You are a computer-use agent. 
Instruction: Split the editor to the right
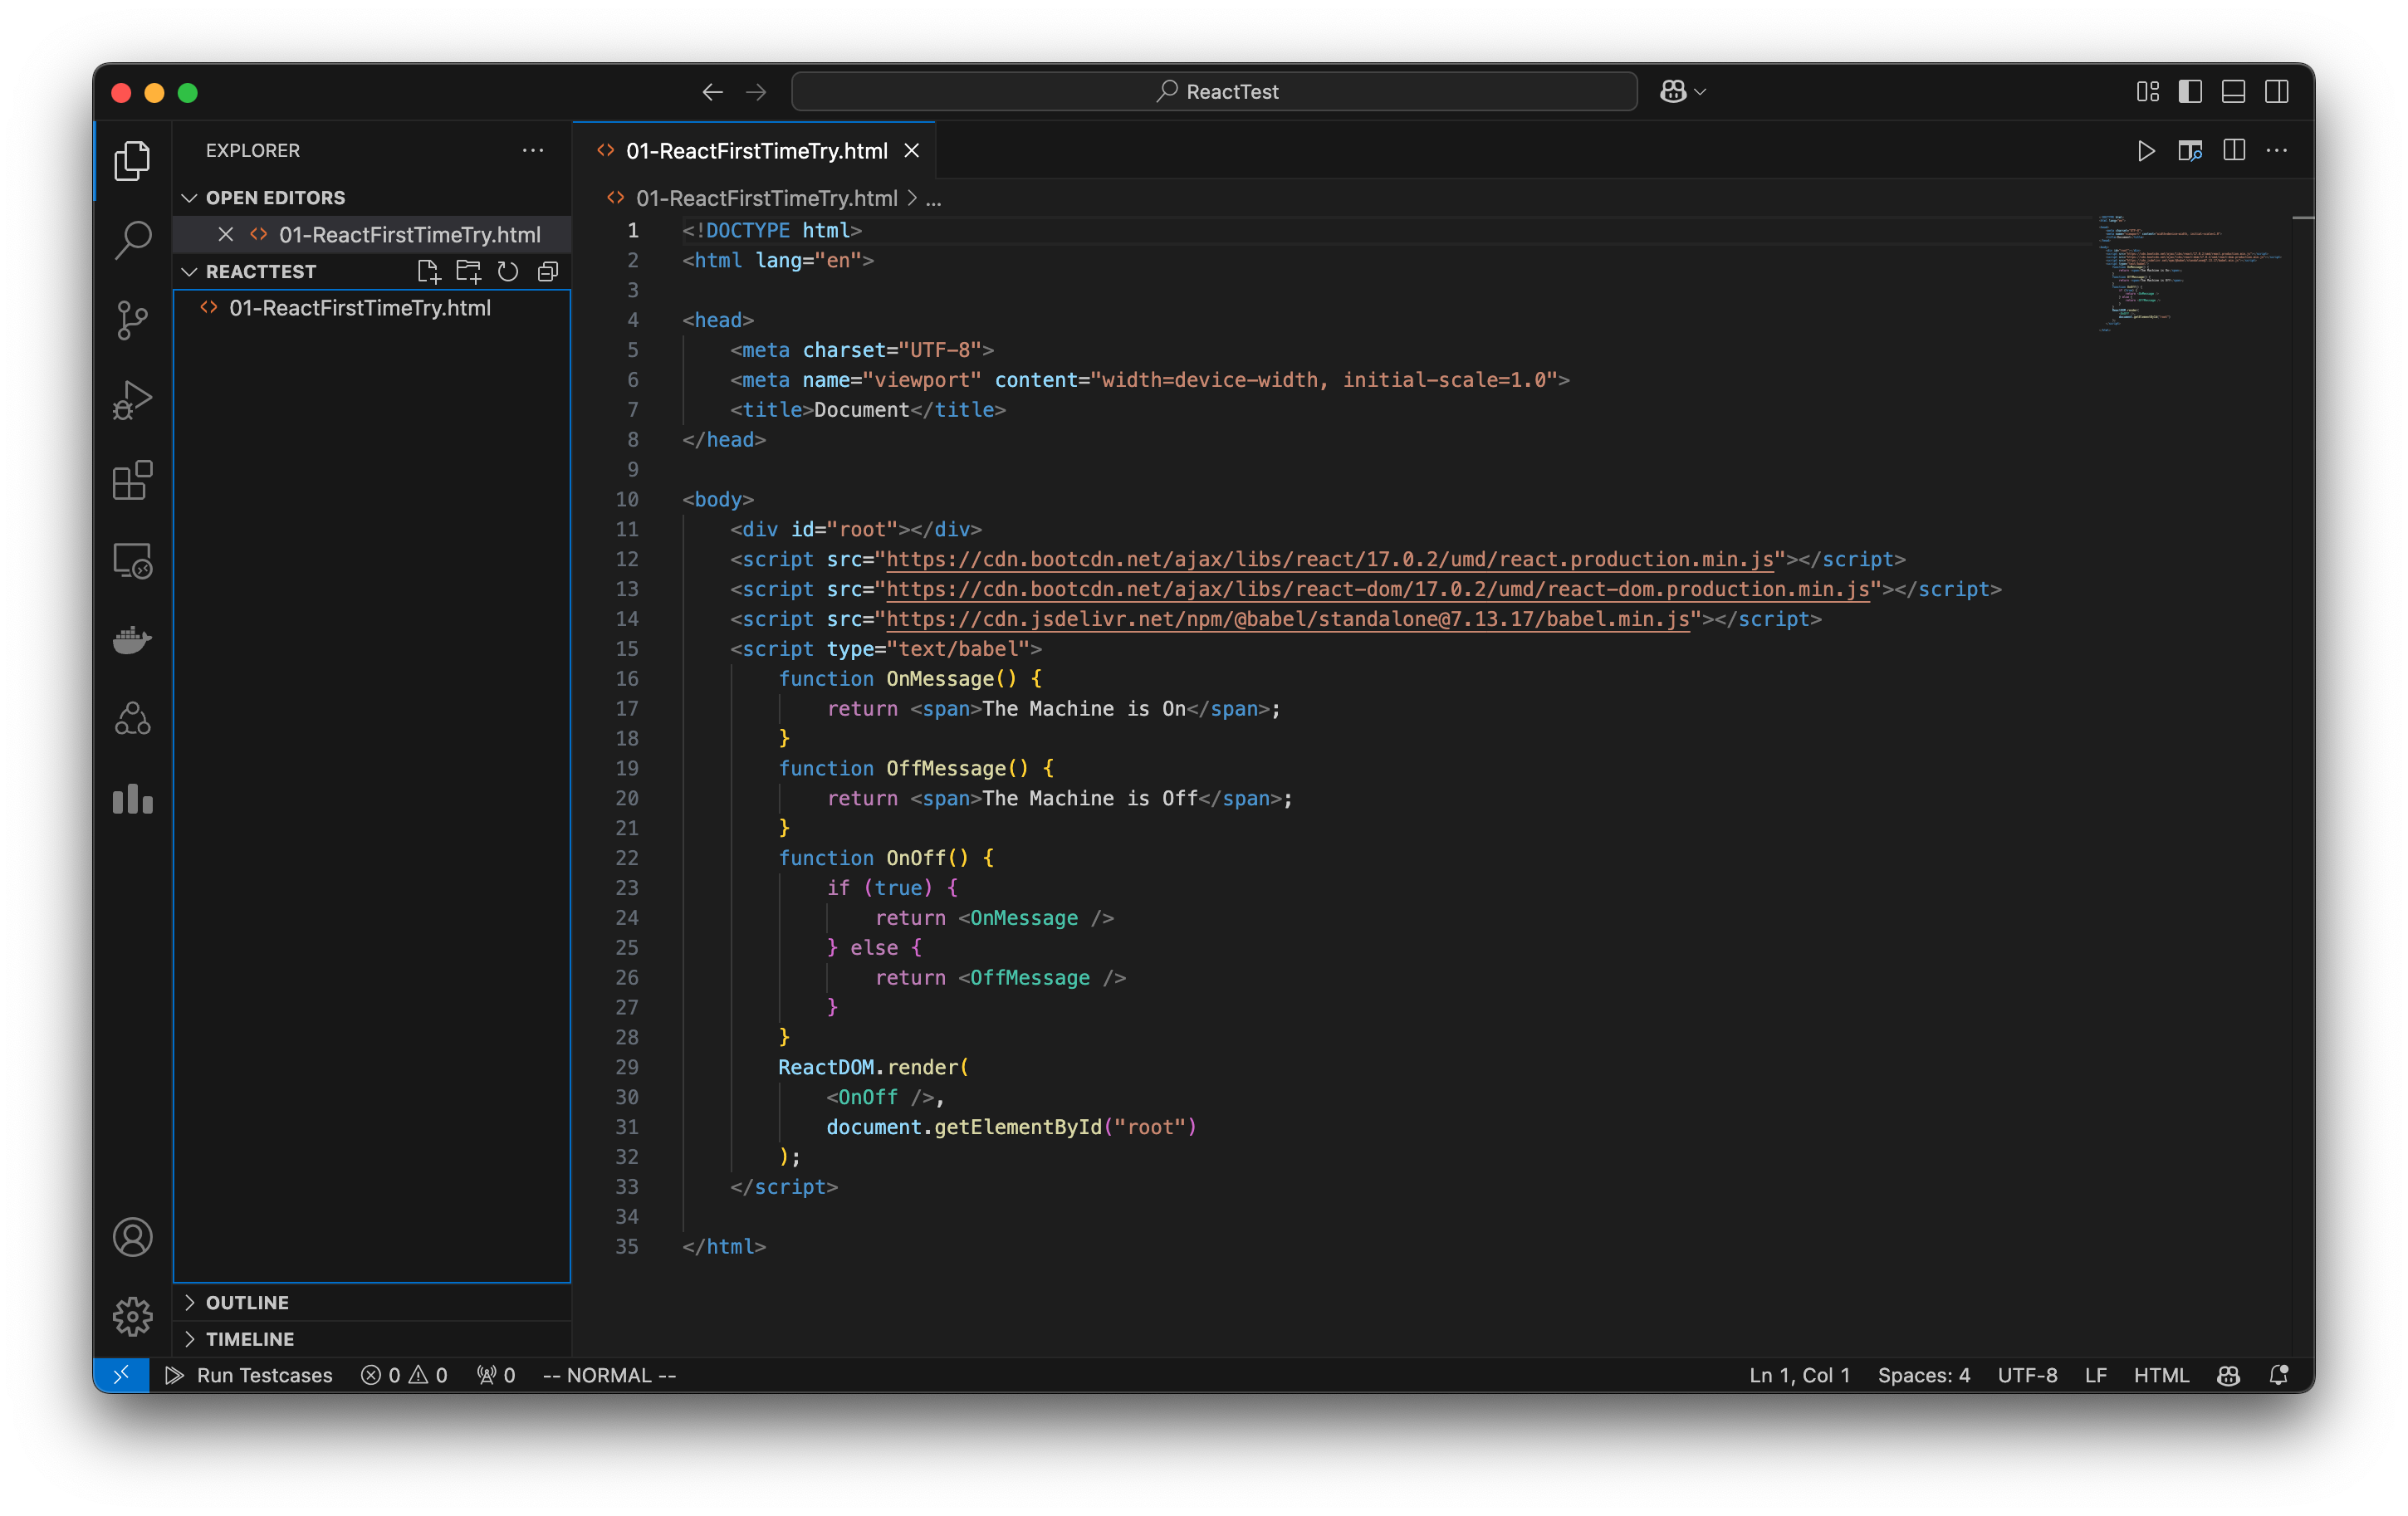pyautogui.click(x=2233, y=150)
